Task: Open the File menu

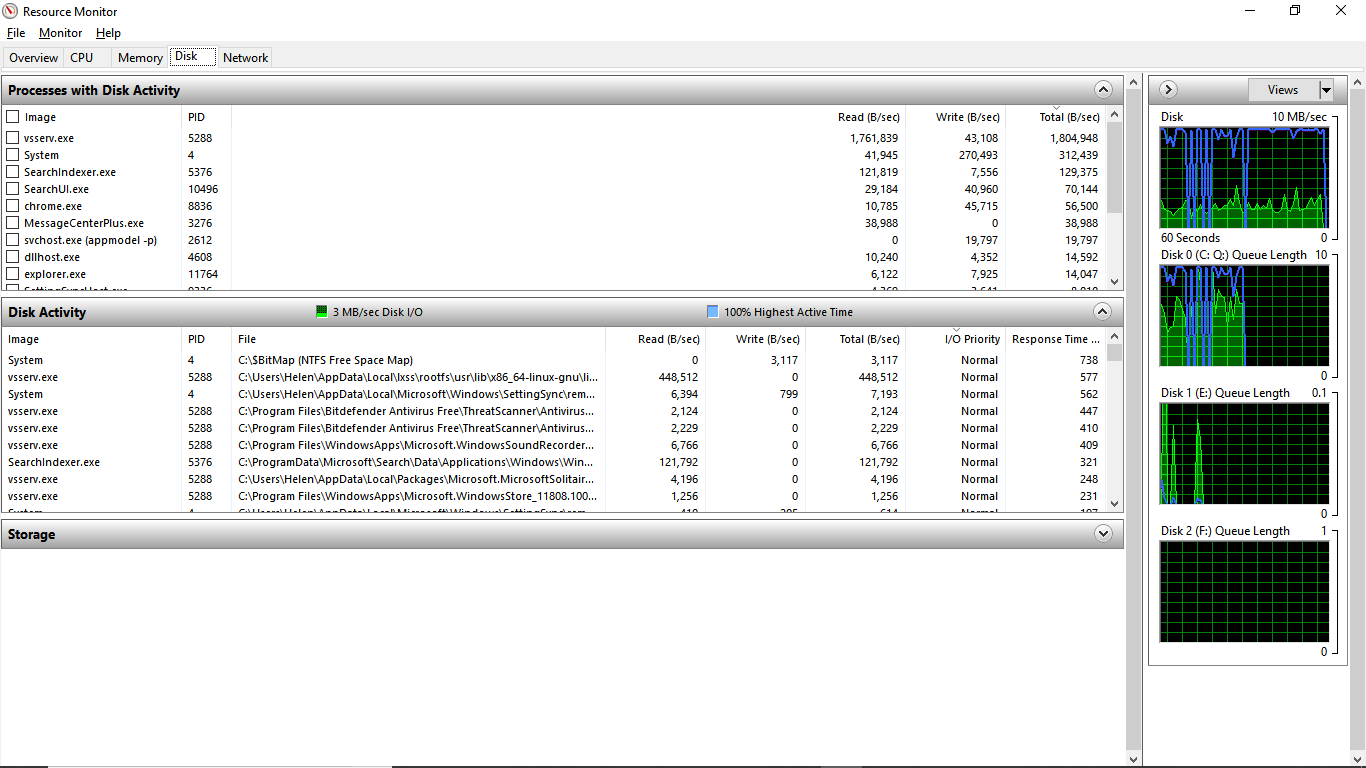Action: (x=16, y=33)
